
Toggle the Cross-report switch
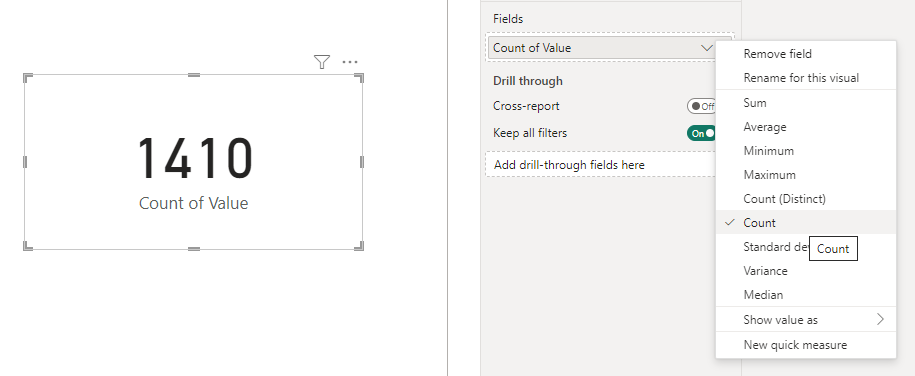[701, 106]
